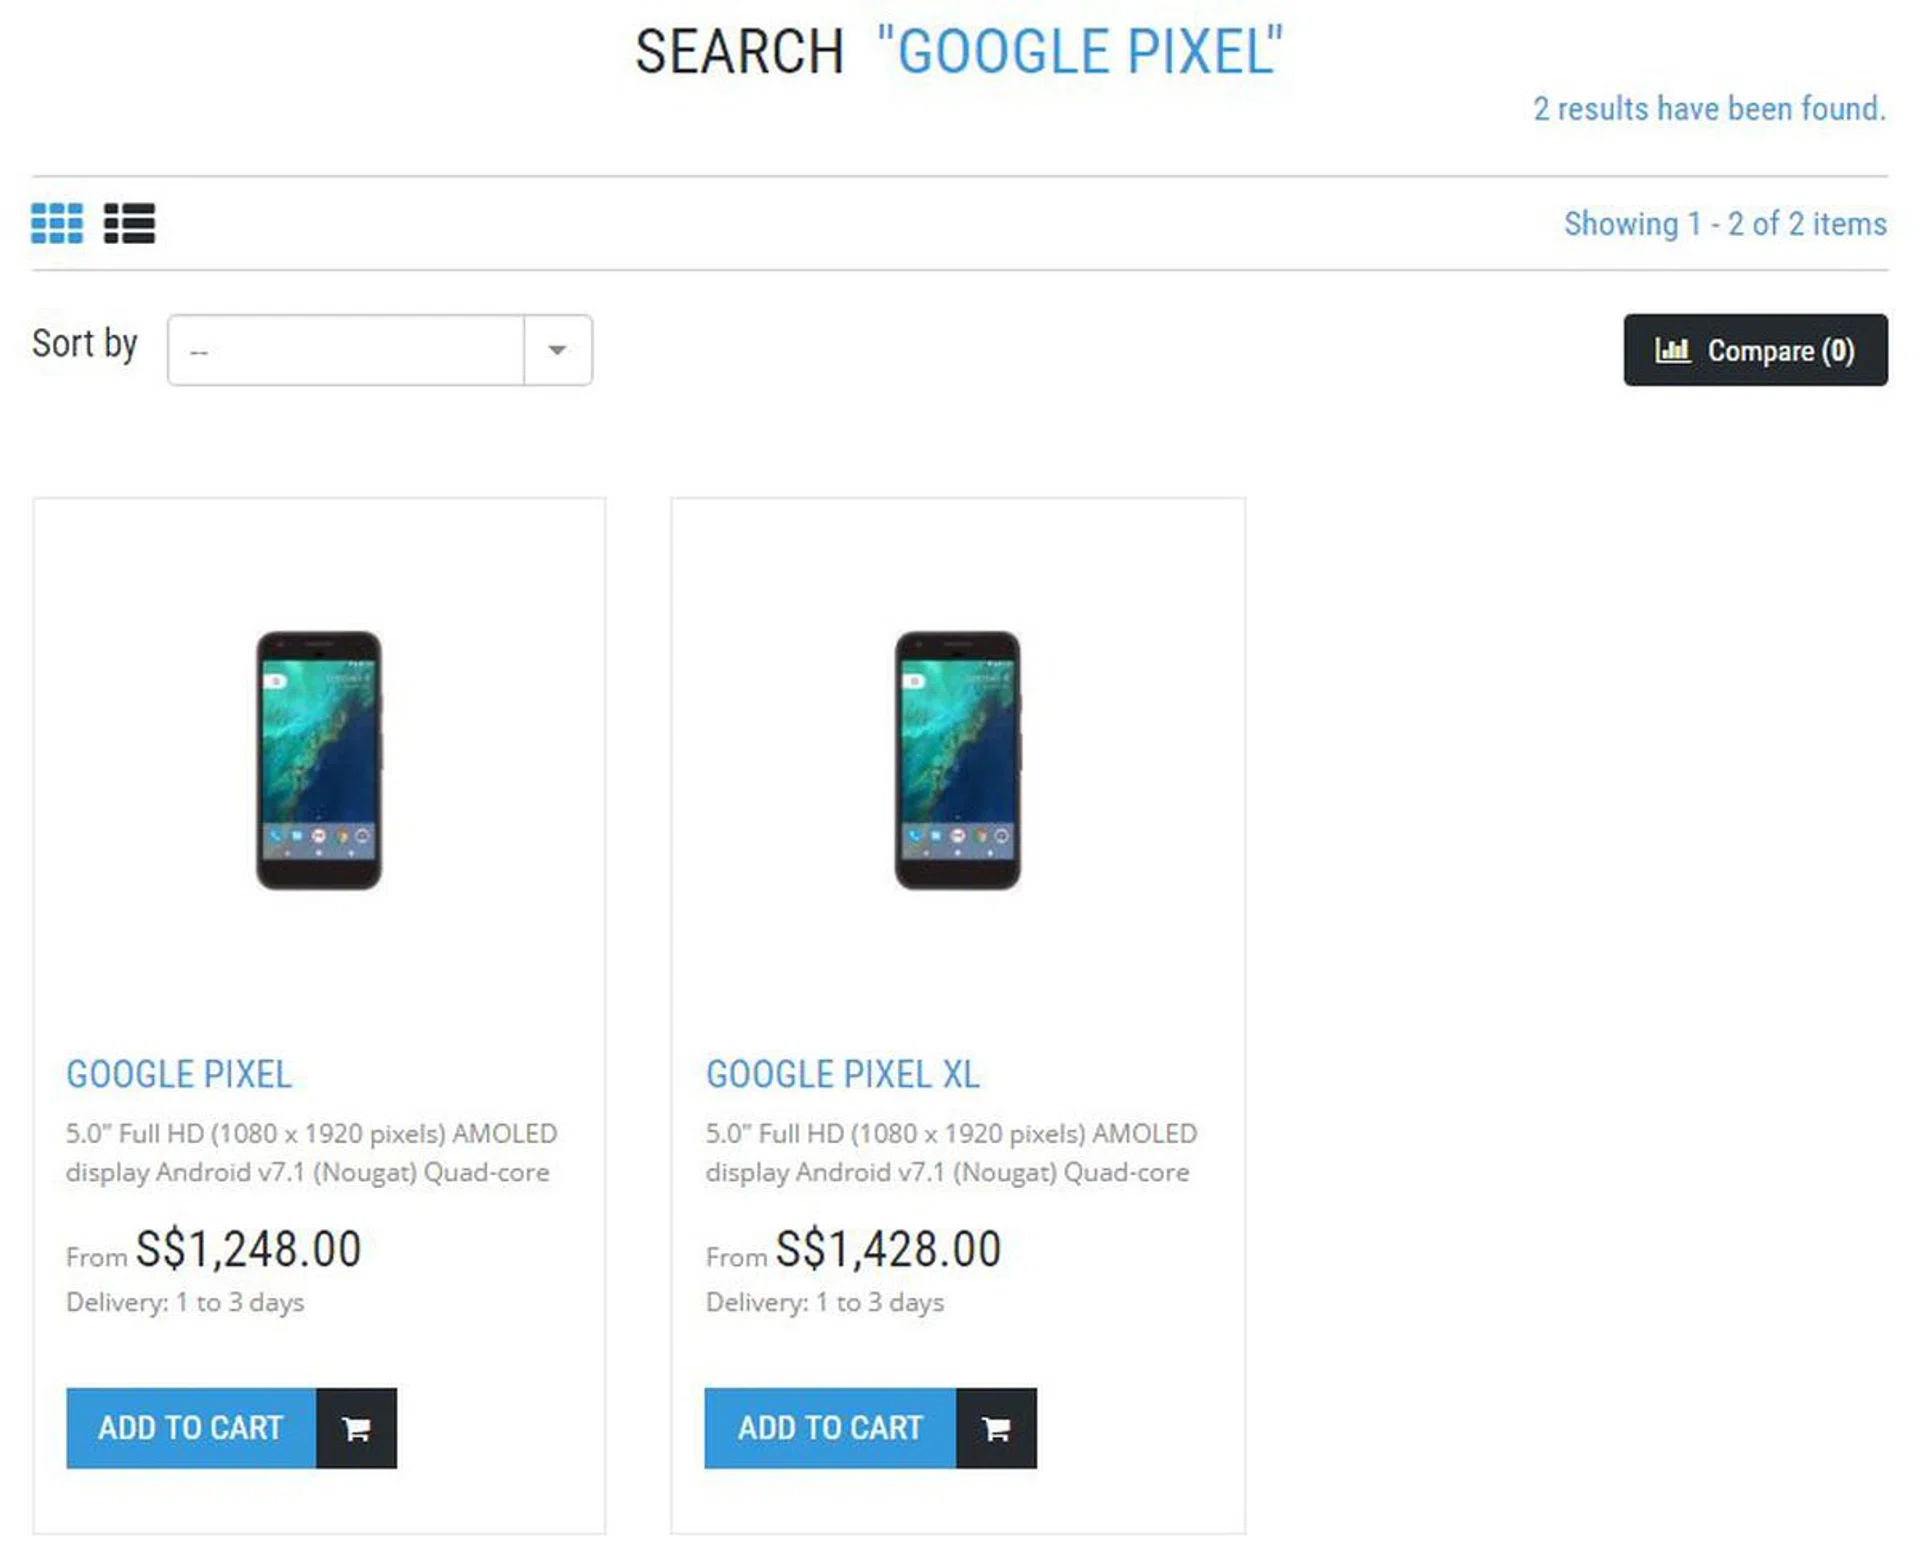Click cart icon under Google Pixel XL

click(995, 1428)
